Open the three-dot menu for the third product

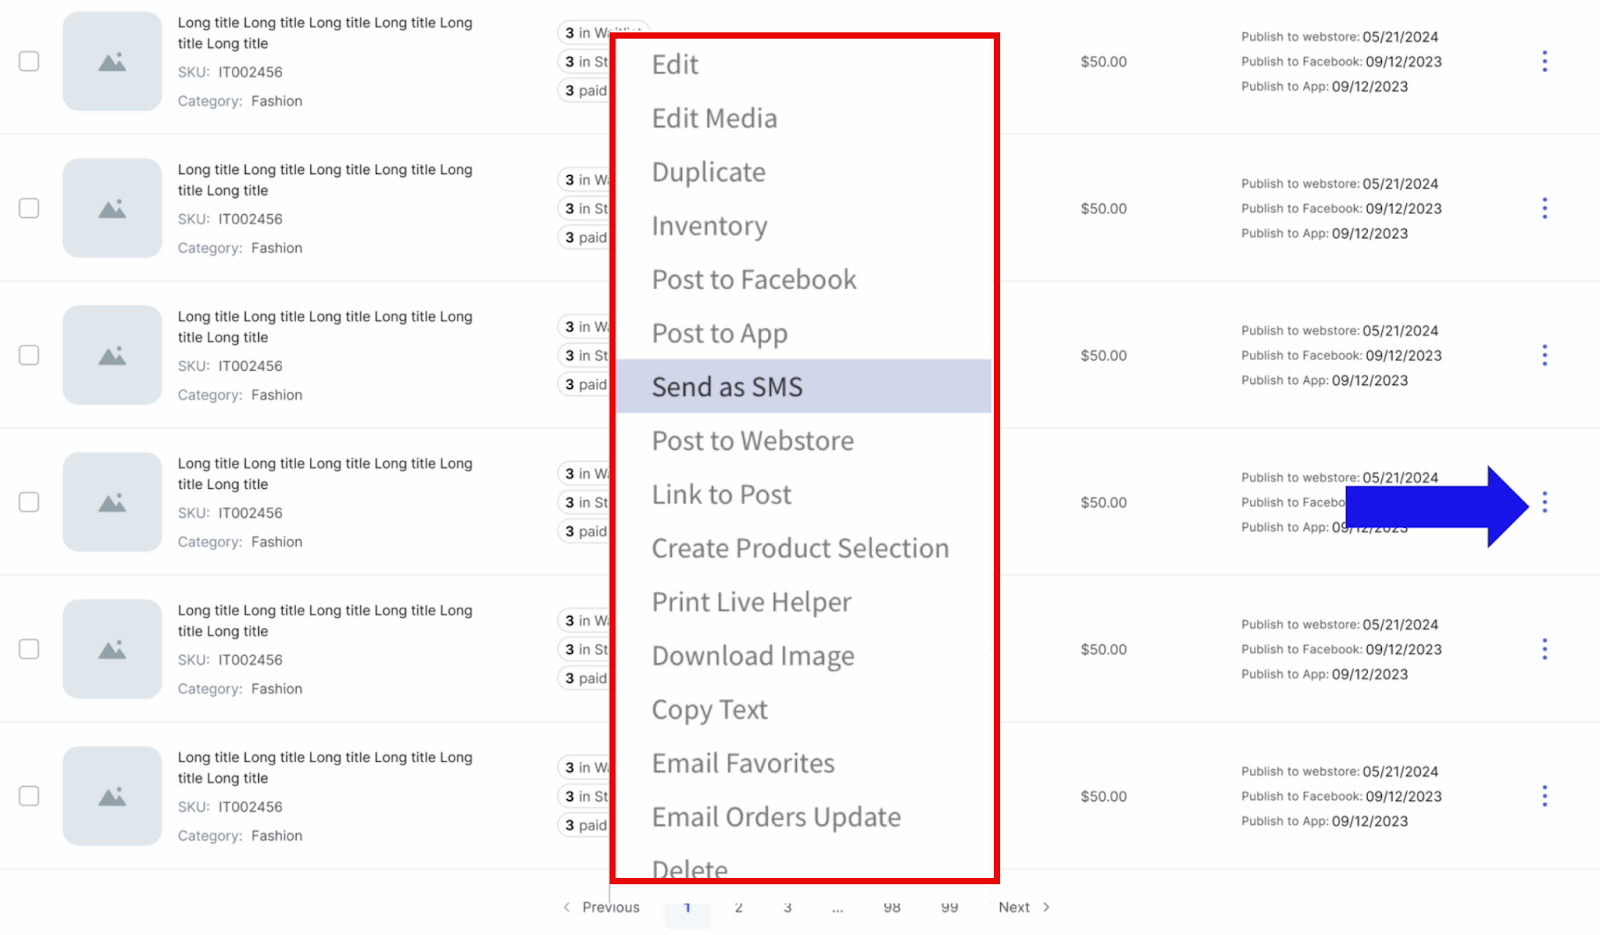pos(1544,356)
